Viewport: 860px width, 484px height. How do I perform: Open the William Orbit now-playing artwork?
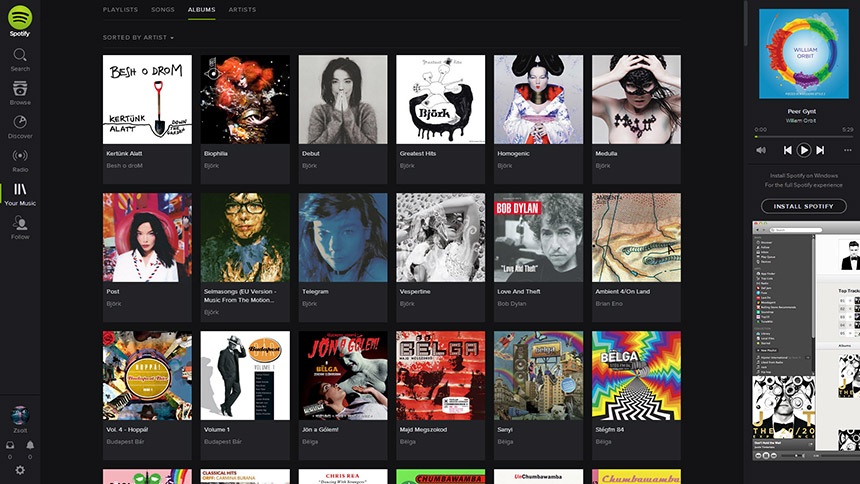(x=804, y=54)
